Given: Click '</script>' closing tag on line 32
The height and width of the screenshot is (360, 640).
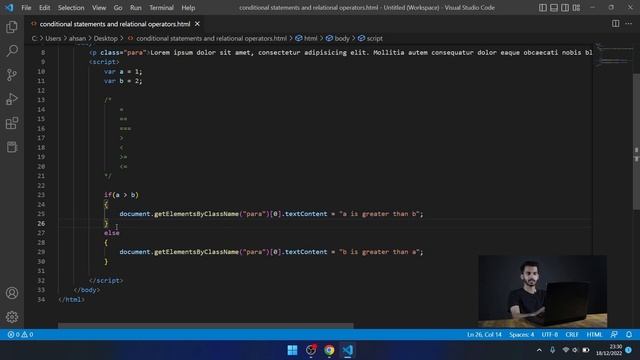Looking at the screenshot, I should (106, 280).
